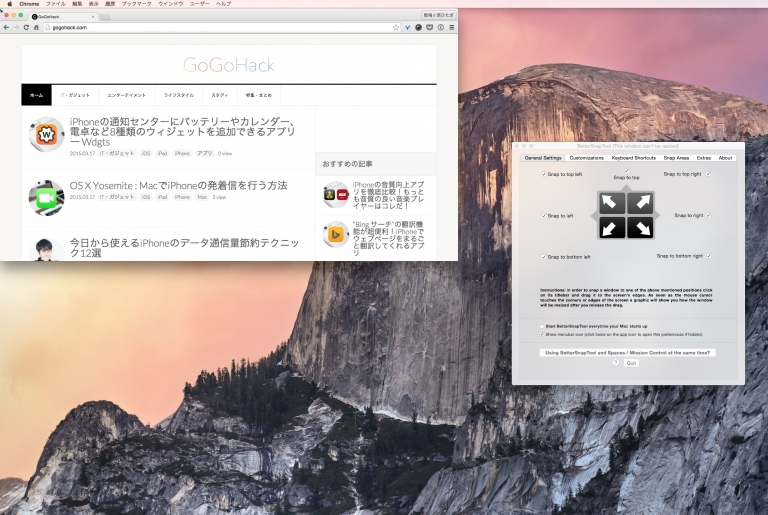Screen dimensions: 768x515
Task: Open the ウインドウ menu
Action: coord(170,3)
